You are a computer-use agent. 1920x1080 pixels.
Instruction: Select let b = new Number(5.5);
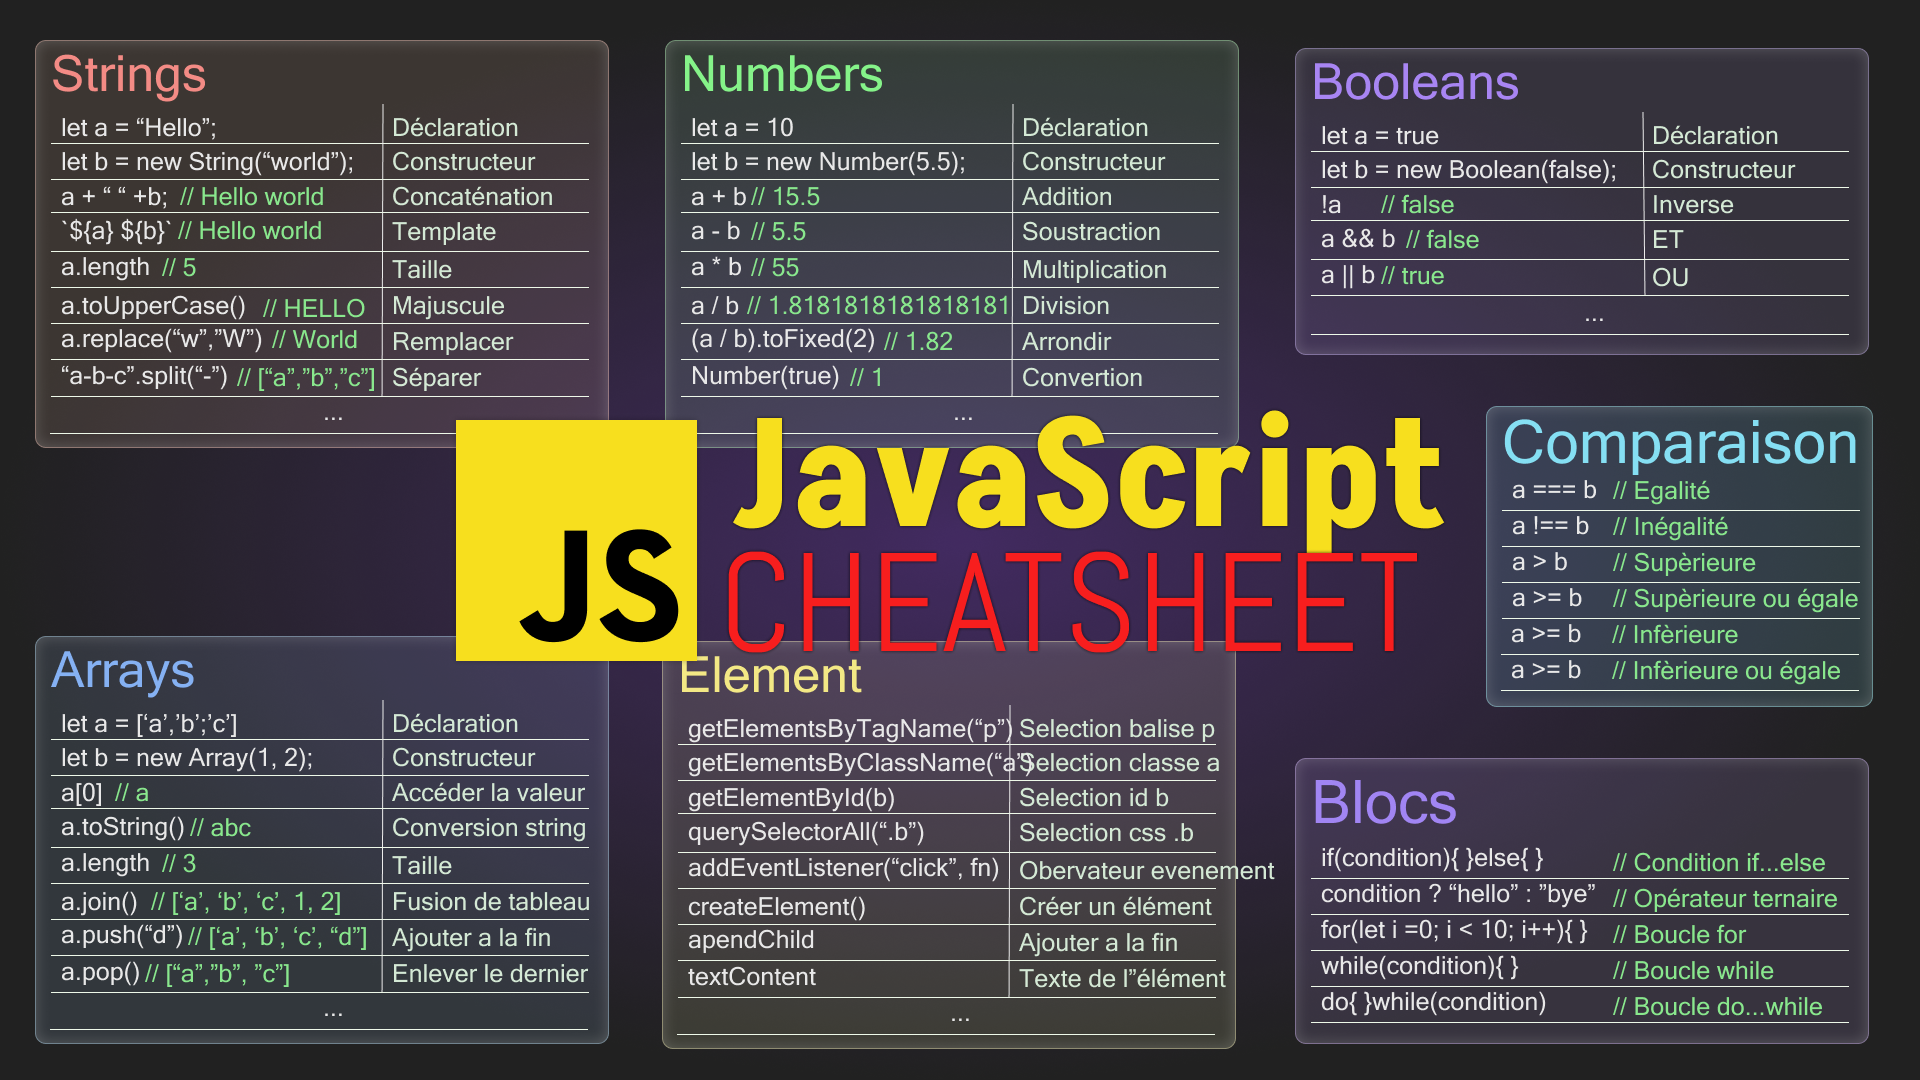828,162
